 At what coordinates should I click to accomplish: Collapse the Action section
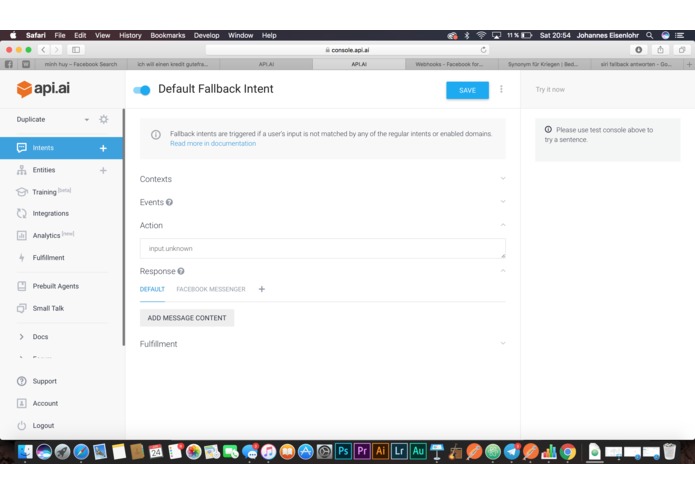(x=503, y=225)
